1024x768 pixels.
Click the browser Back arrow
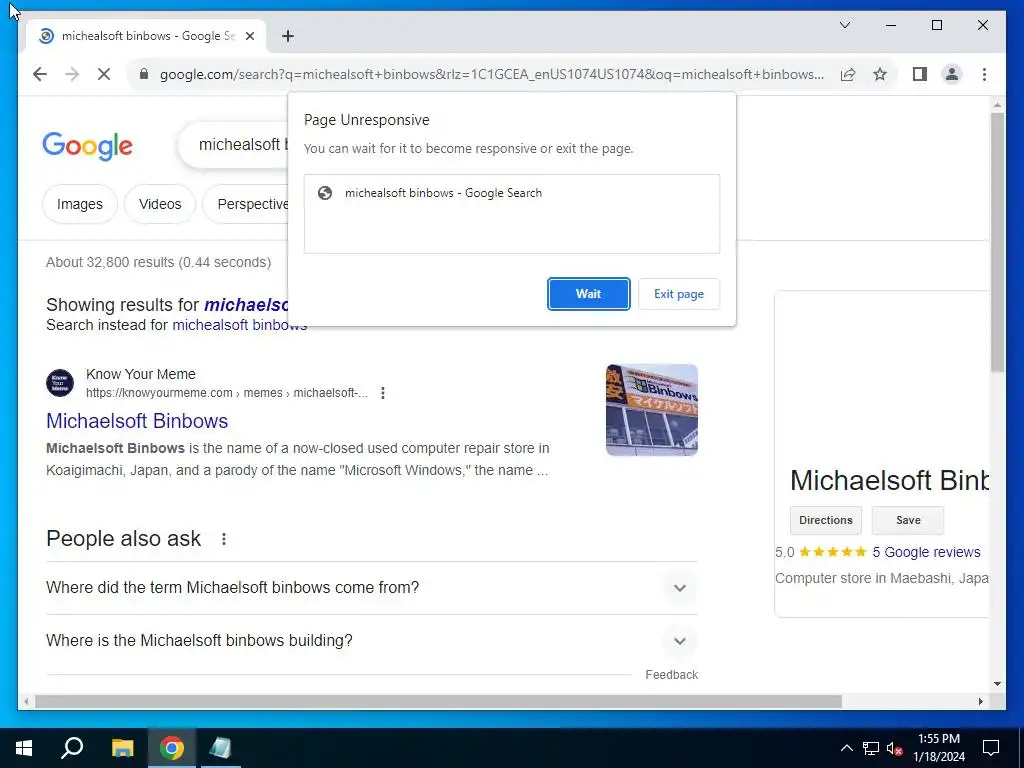(x=40, y=74)
